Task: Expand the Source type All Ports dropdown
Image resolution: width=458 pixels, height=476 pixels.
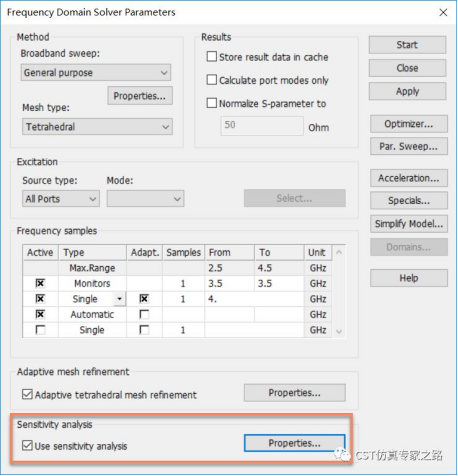Action: coord(61,199)
